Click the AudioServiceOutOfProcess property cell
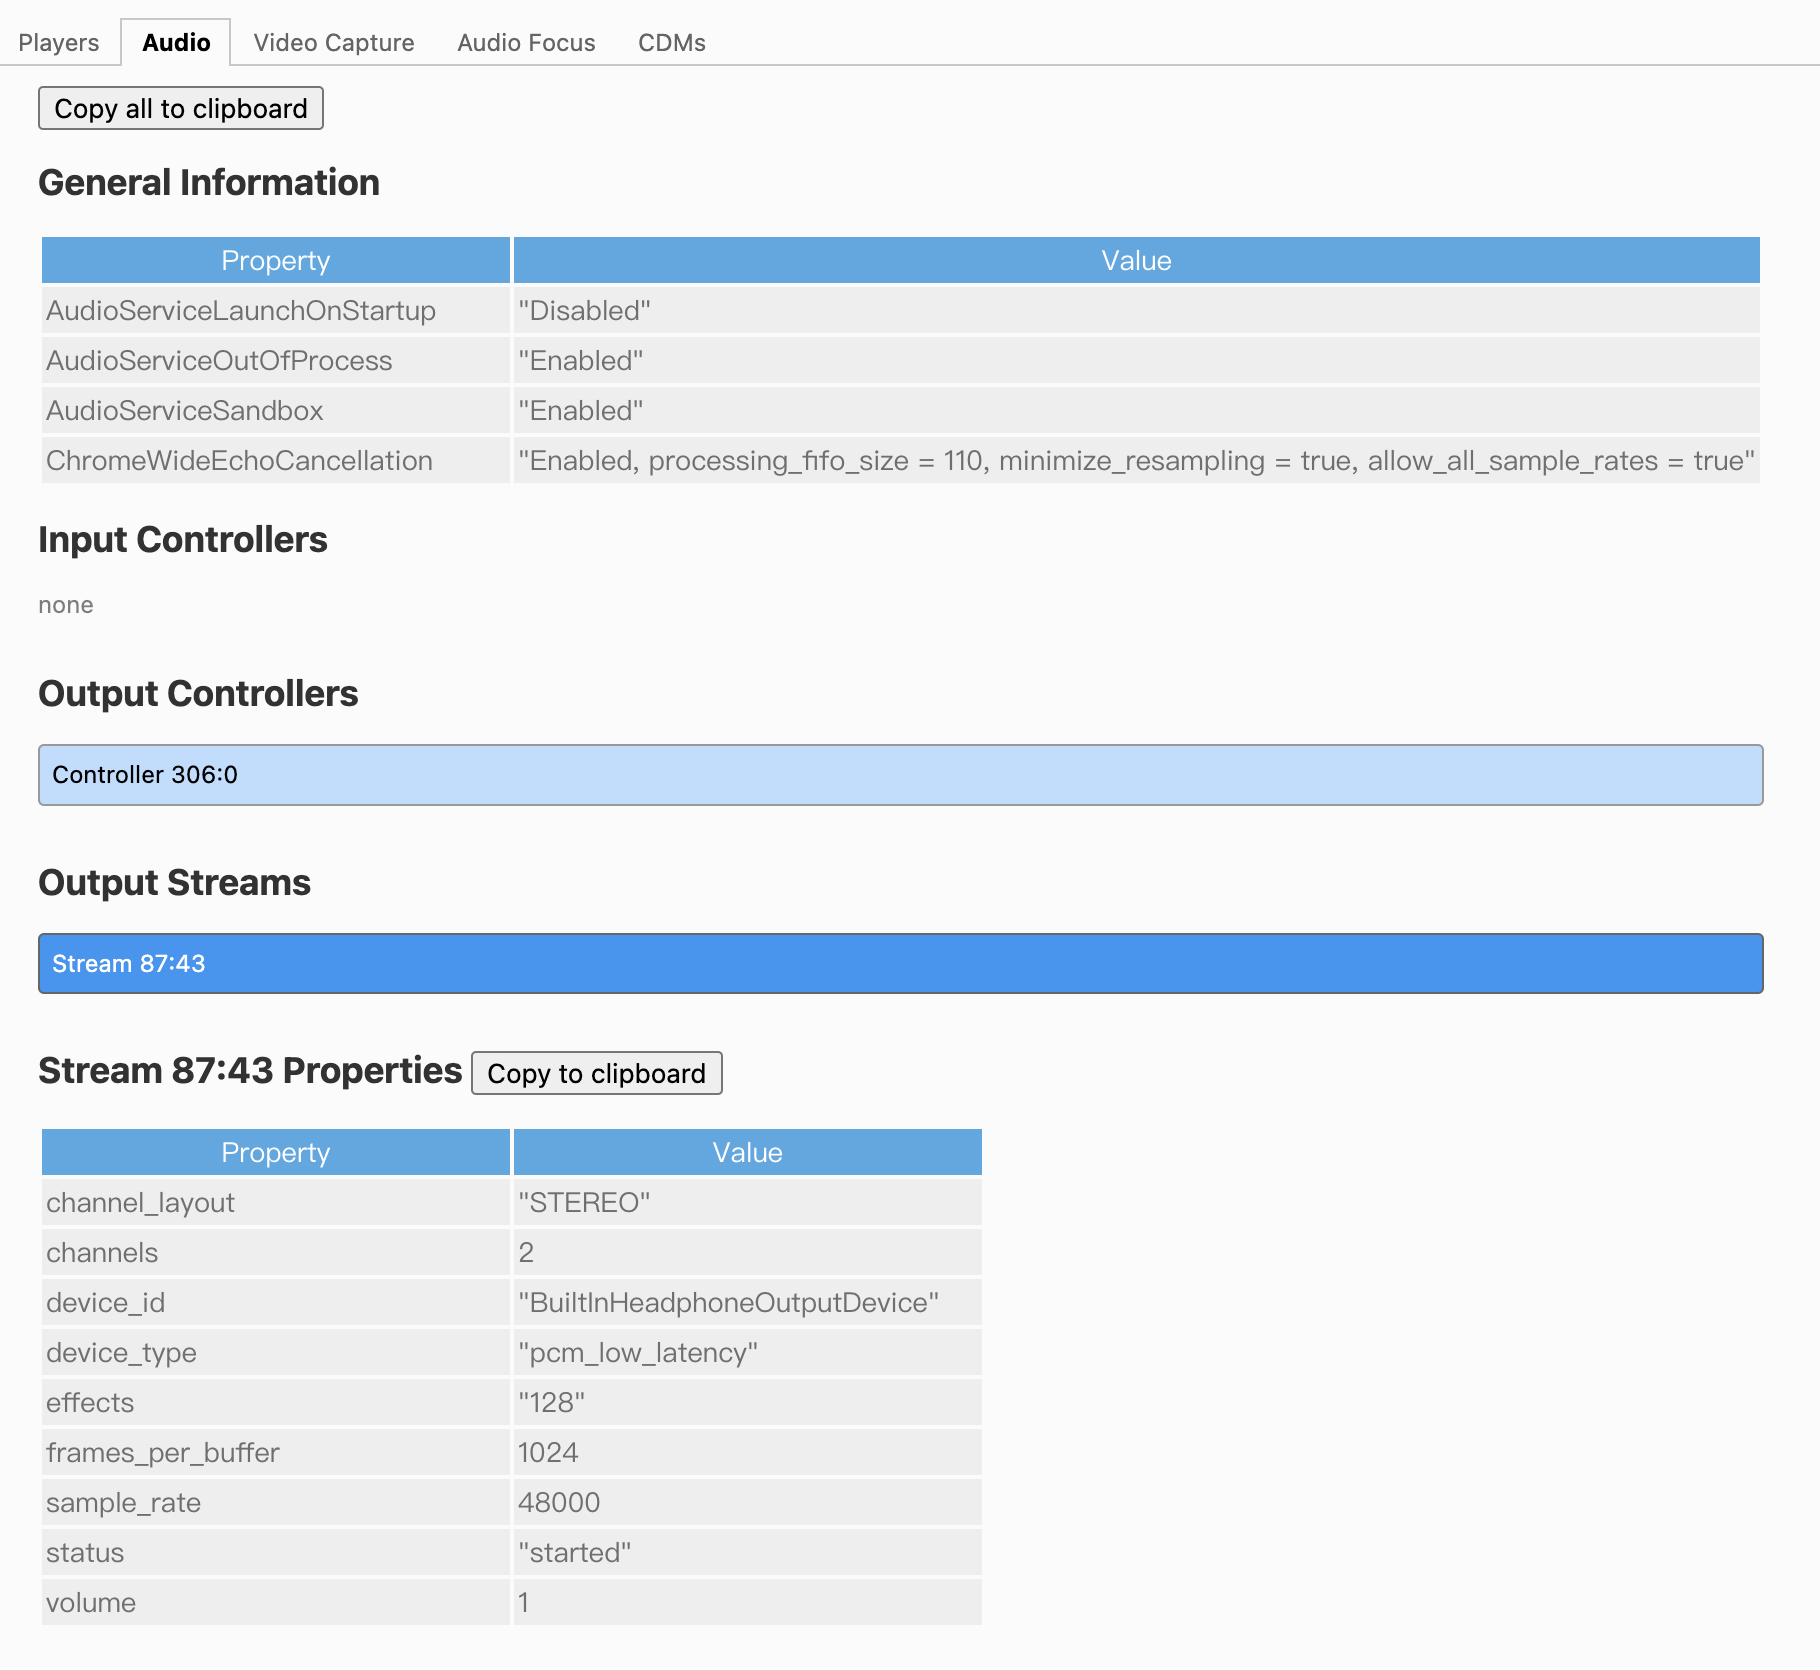This screenshot has width=1820, height=1670. (219, 361)
